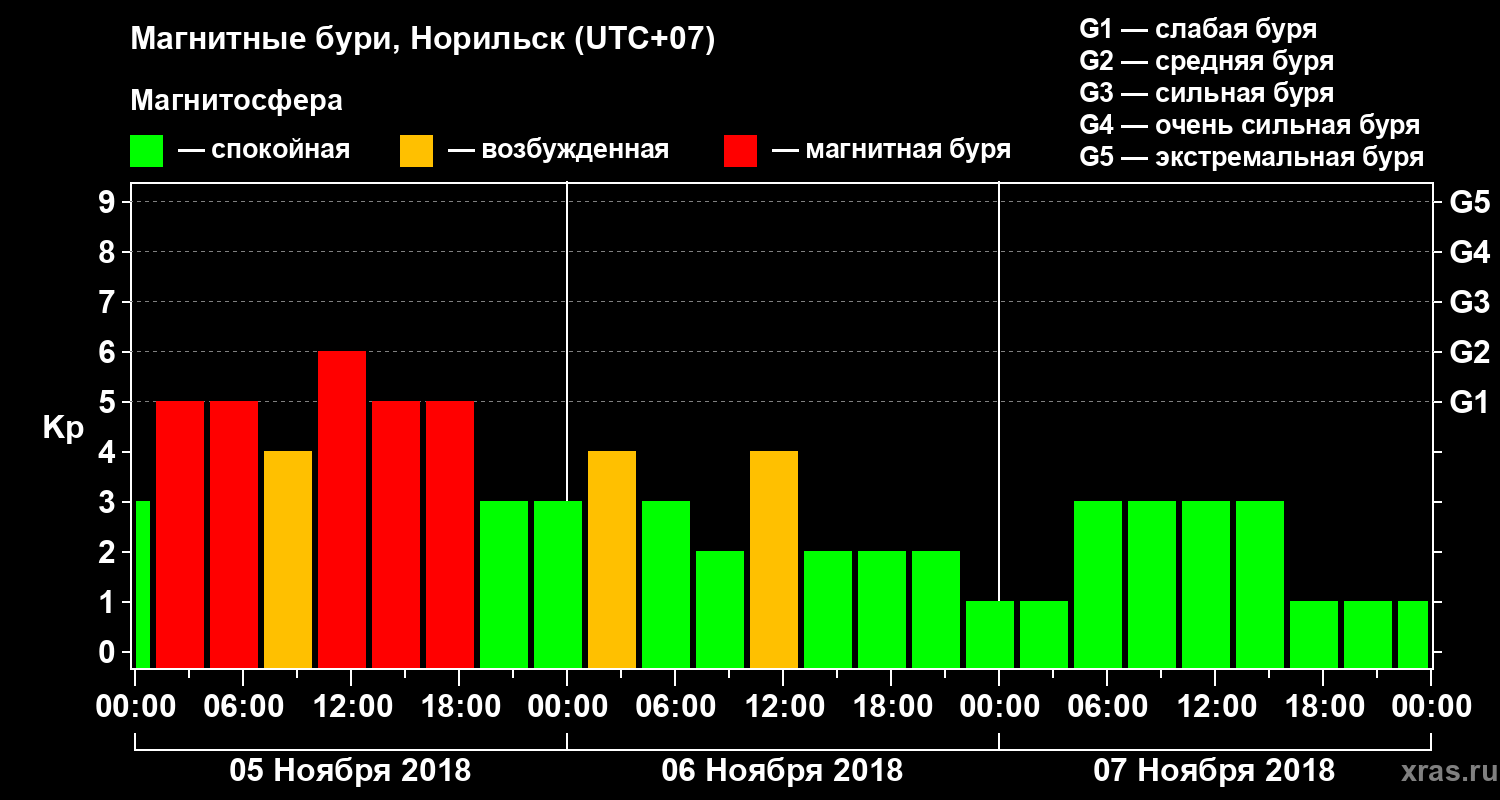Click the orange возбужденная legend swatch

pyautogui.click(x=416, y=151)
